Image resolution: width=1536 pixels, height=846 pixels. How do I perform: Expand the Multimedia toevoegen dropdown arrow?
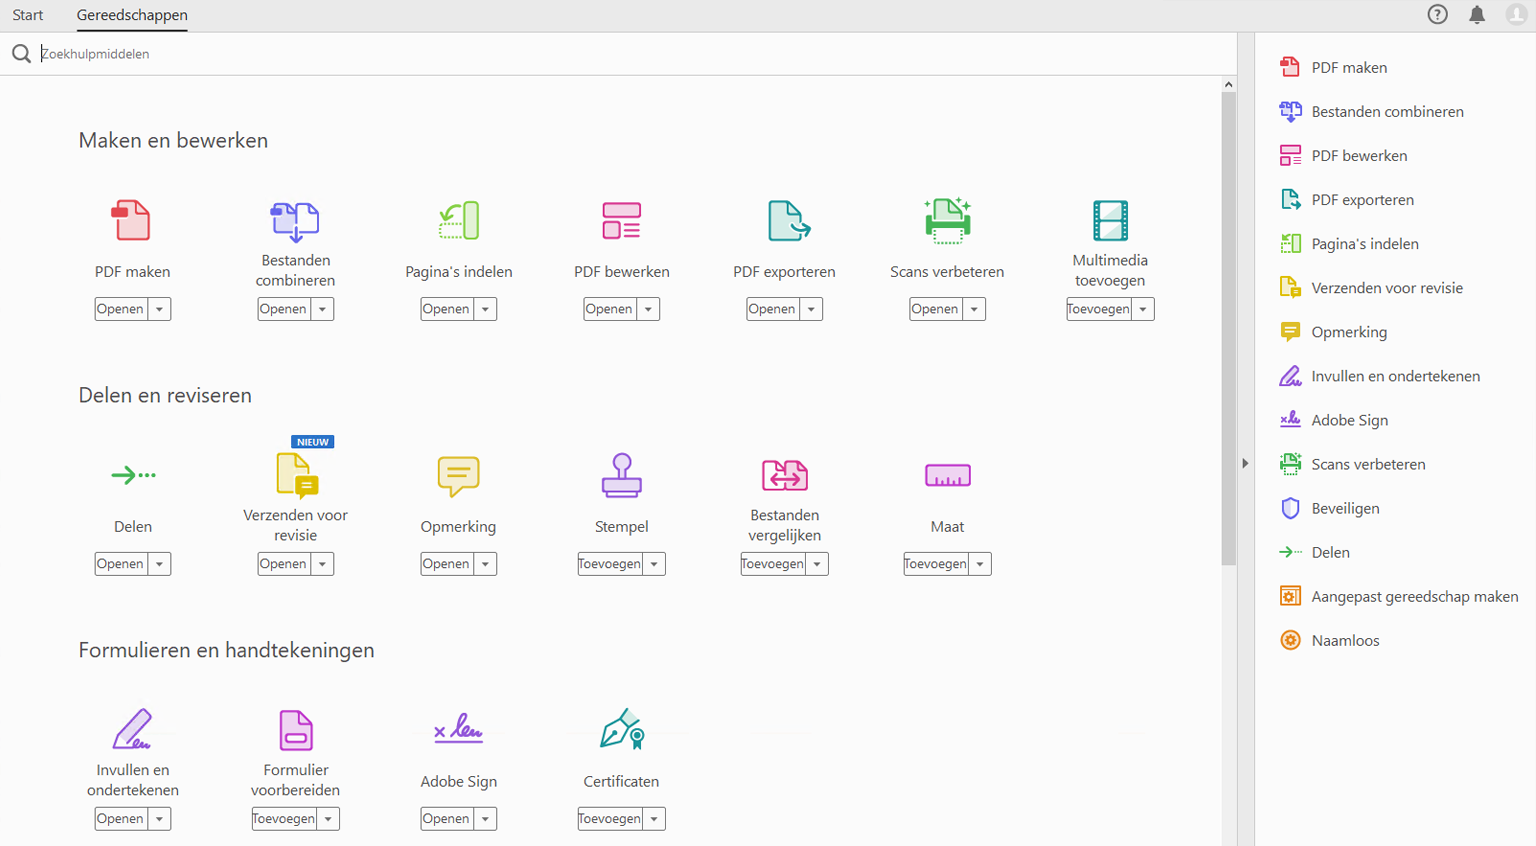[1143, 309]
